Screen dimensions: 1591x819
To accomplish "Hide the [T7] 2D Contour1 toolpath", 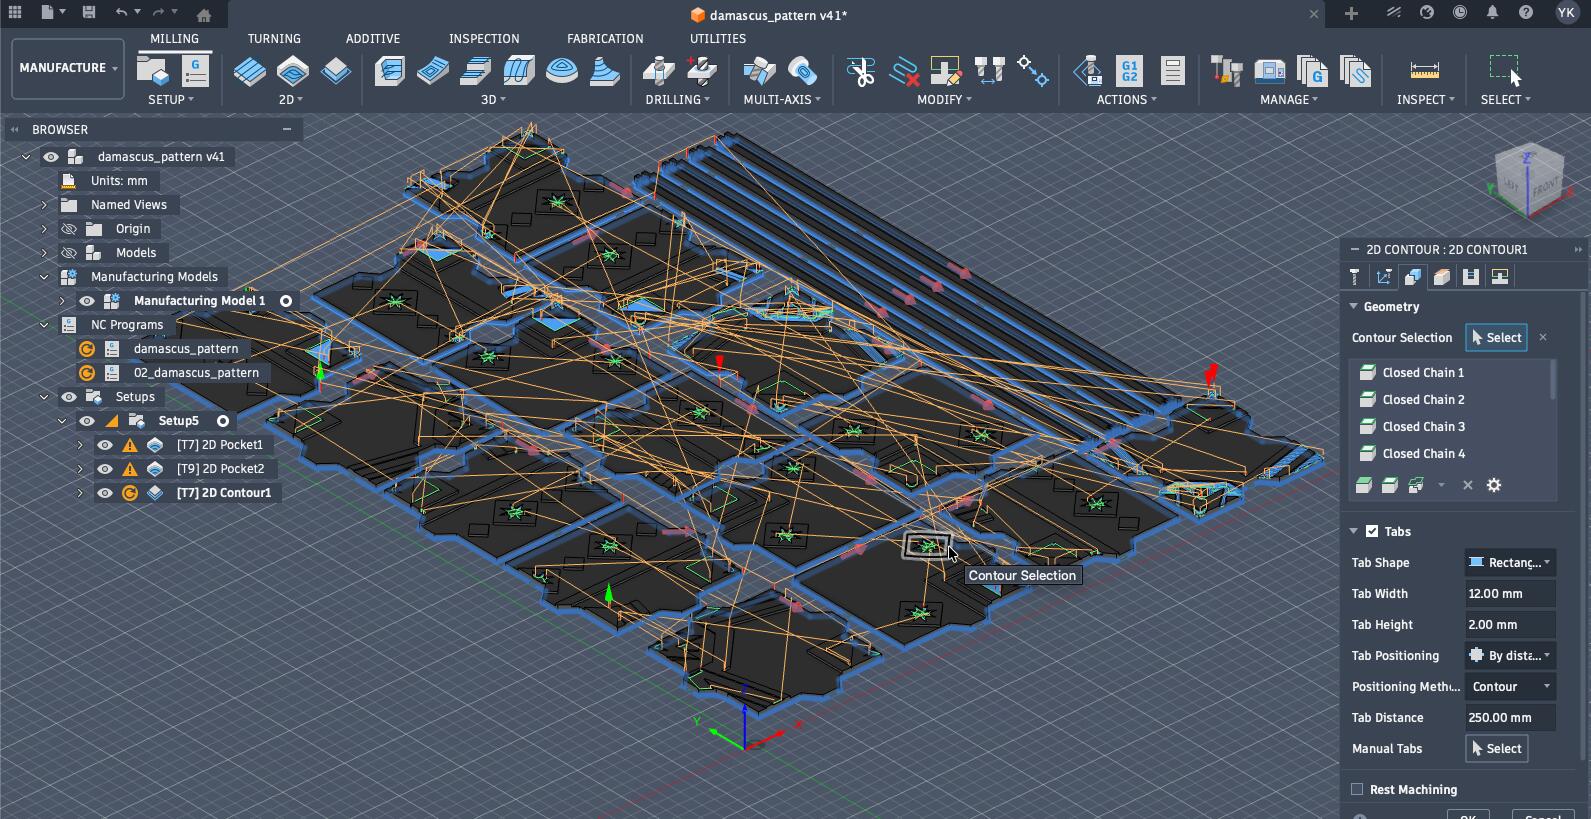I will (105, 493).
